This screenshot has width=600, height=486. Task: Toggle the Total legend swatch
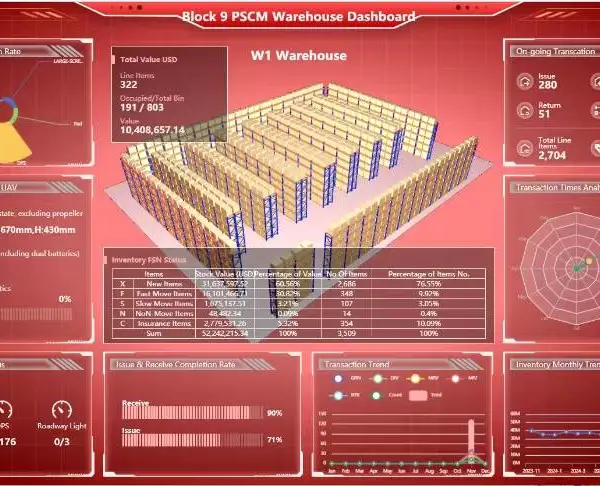[x=418, y=395]
